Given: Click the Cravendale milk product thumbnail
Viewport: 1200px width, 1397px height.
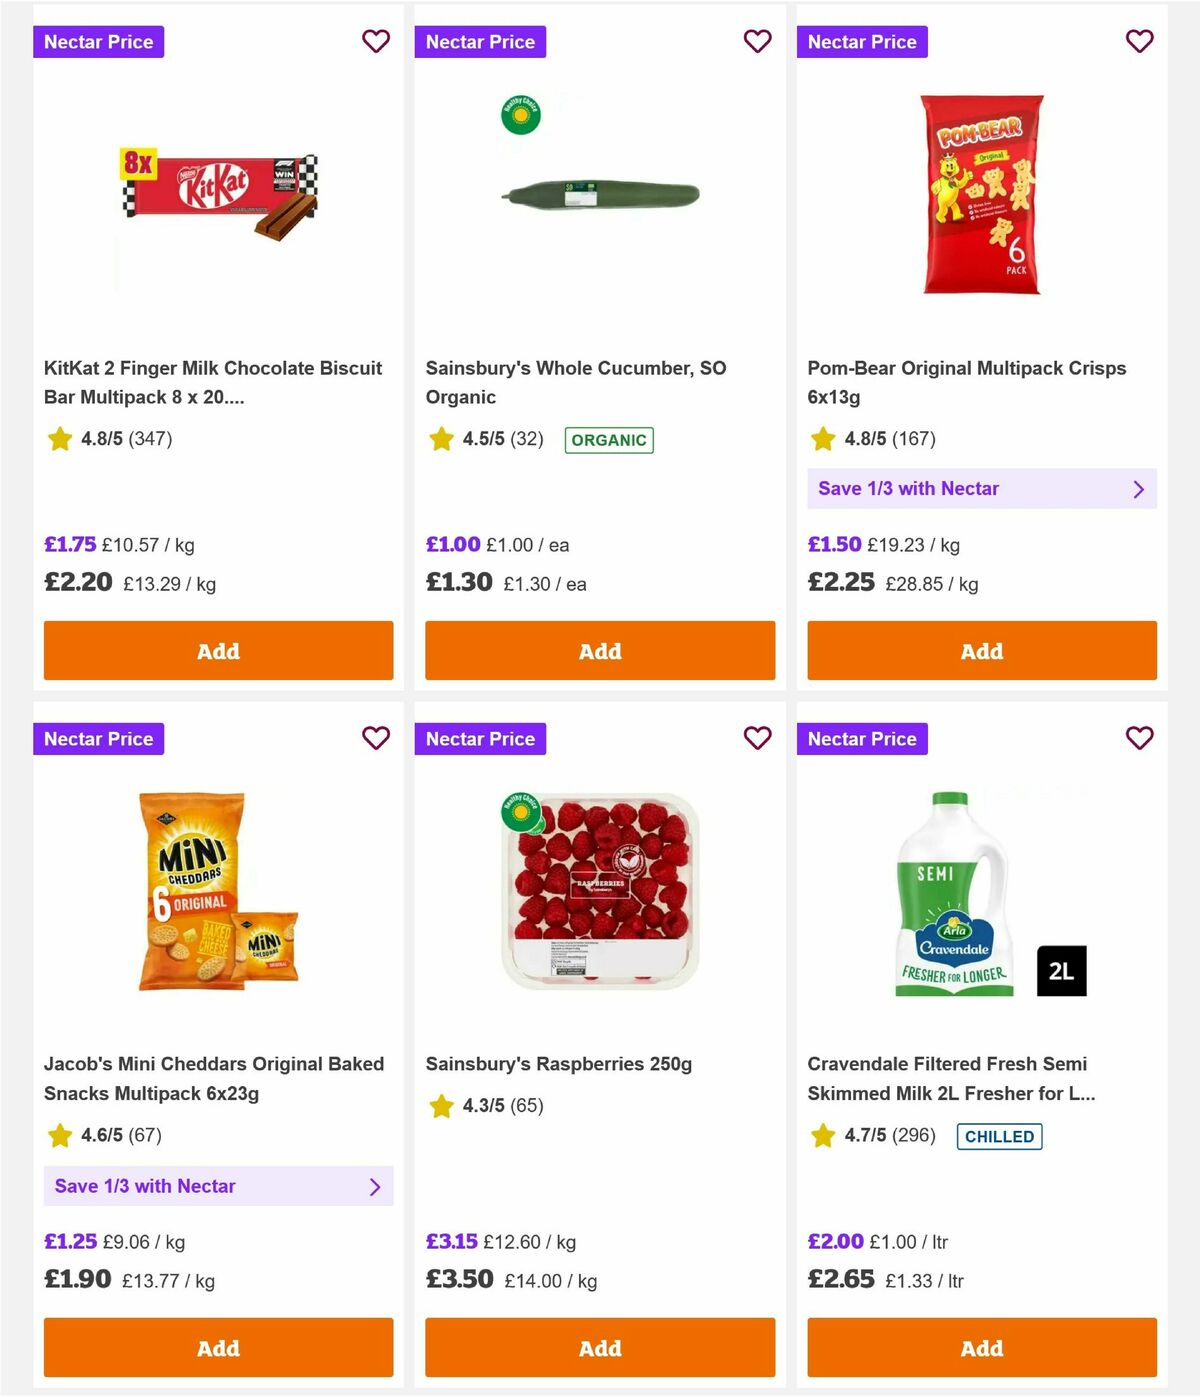Looking at the screenshot, I should tap(952, 890).
